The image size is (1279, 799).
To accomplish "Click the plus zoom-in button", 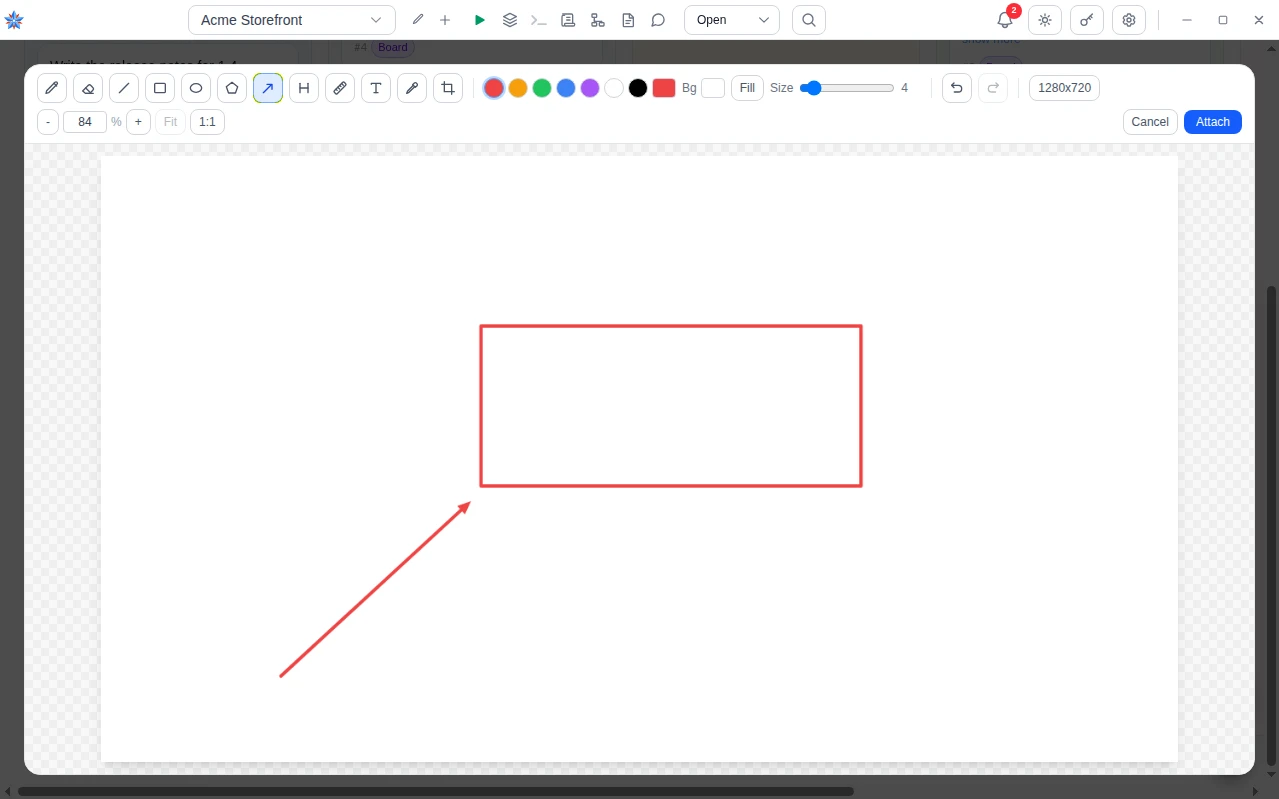I will pyautogui.click(x=138, y=122).
